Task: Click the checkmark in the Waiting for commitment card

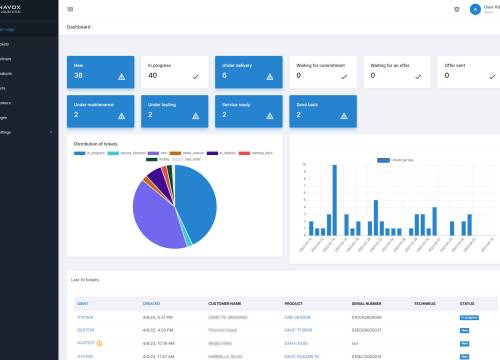Action: (x=344, y=77)
